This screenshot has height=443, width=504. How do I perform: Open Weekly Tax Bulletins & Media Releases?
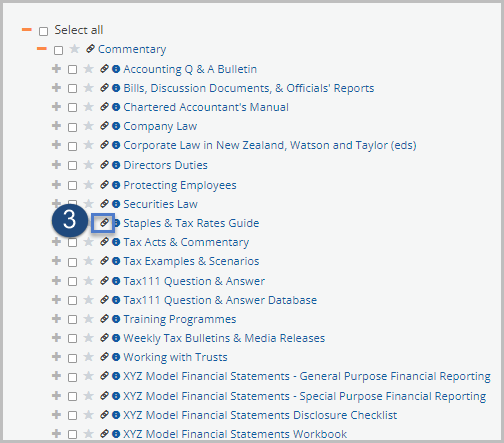tap(224, 338)
